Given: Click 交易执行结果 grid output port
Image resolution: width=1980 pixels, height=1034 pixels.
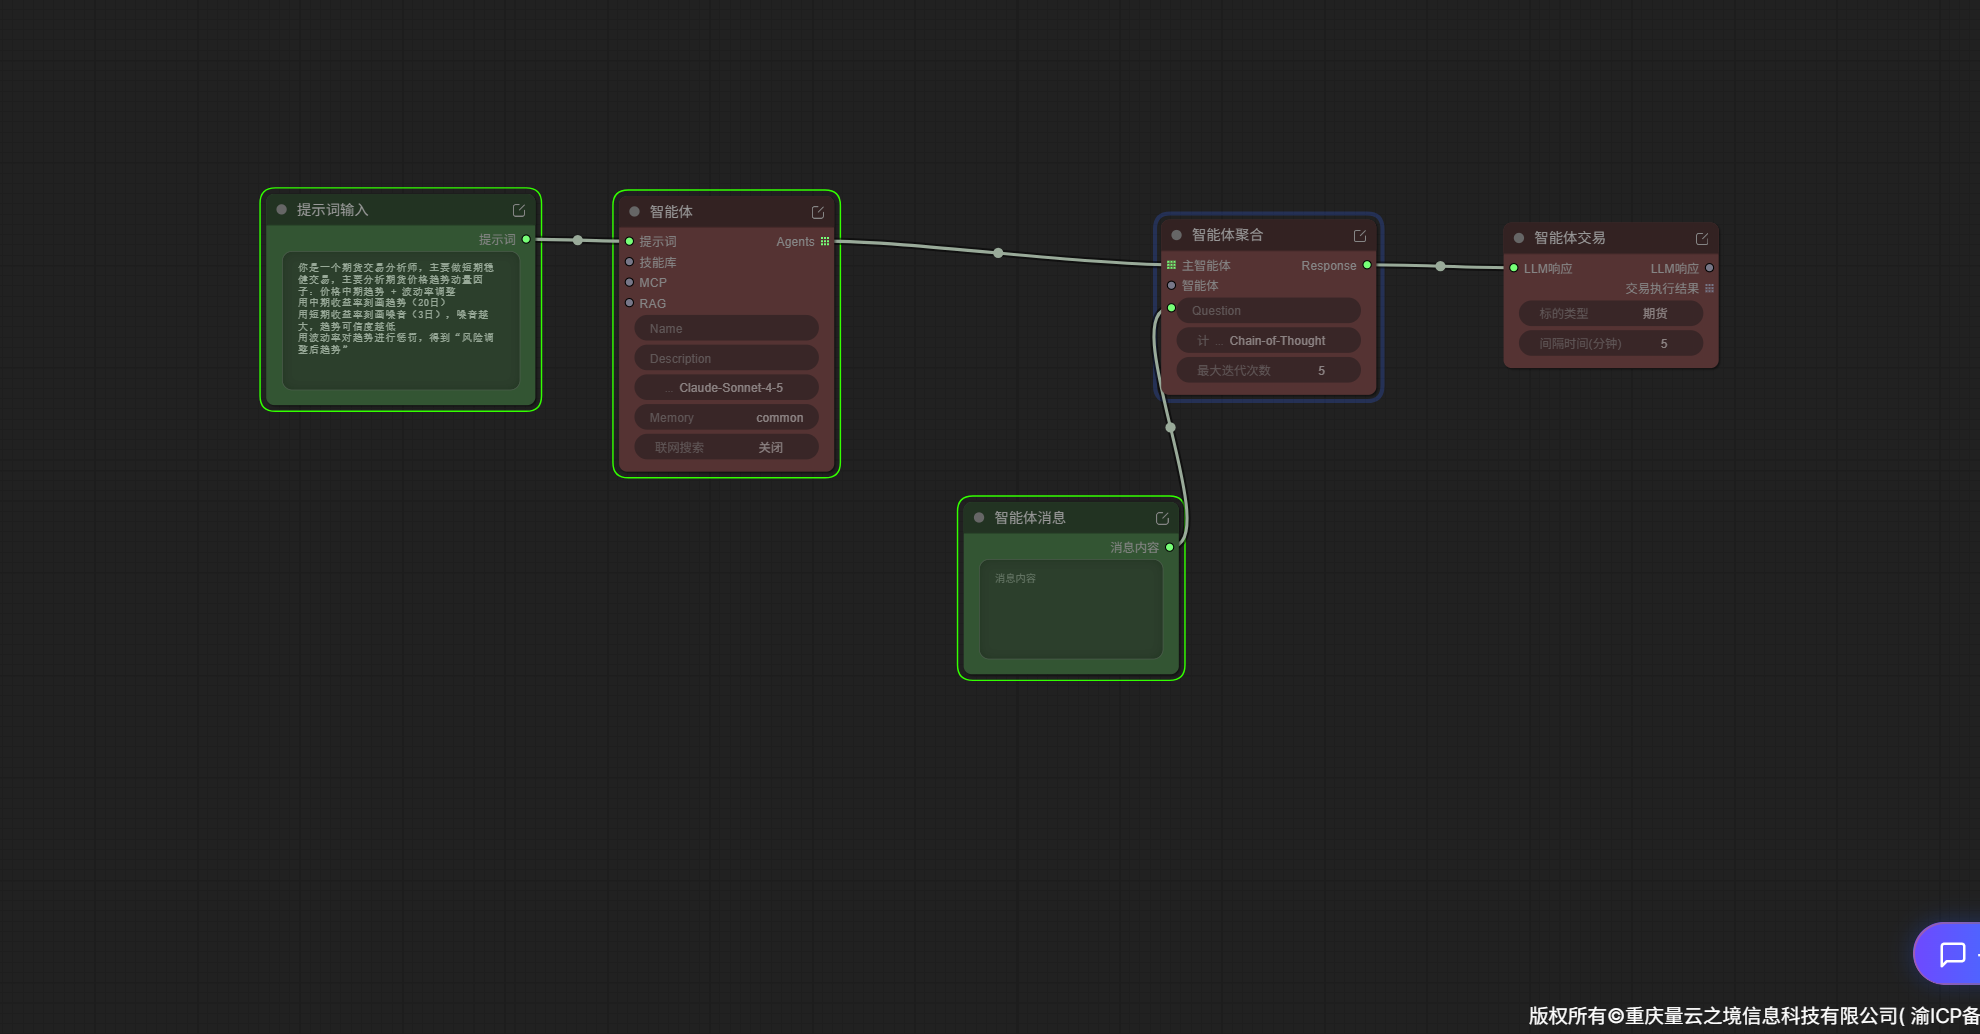Looking at the screenshot, I should (x=1709, y=288).
